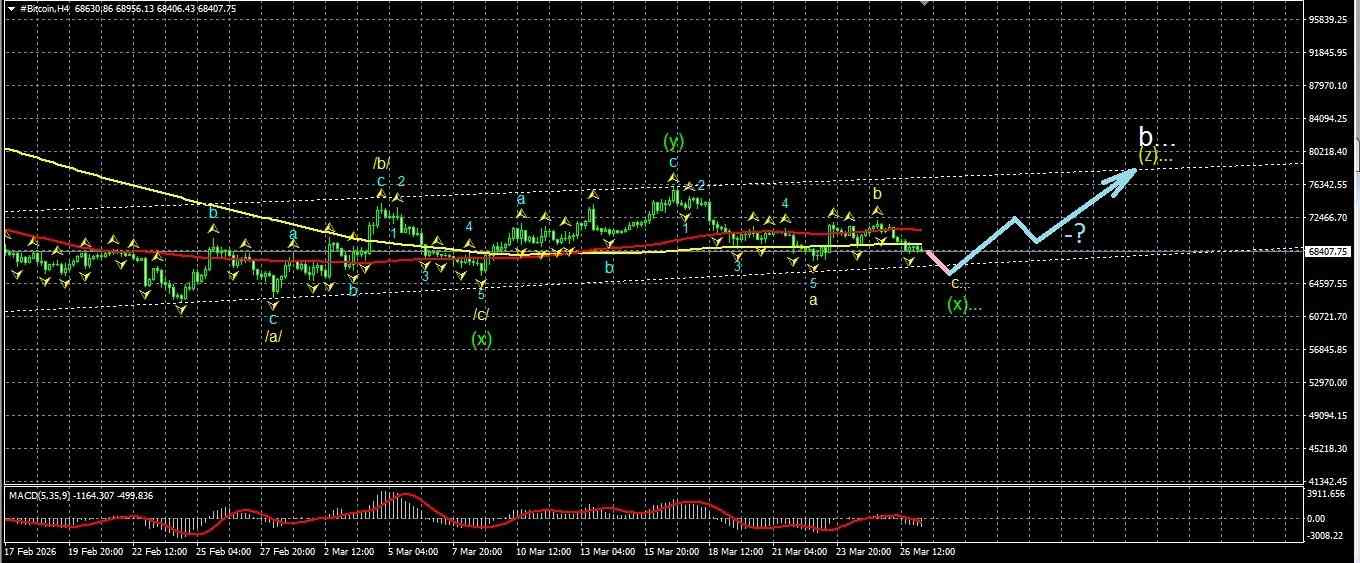The width and height of the screenshot is (1360, 563).
Task: Click the 87970.10 price scale label
Action: (1328, 86)
